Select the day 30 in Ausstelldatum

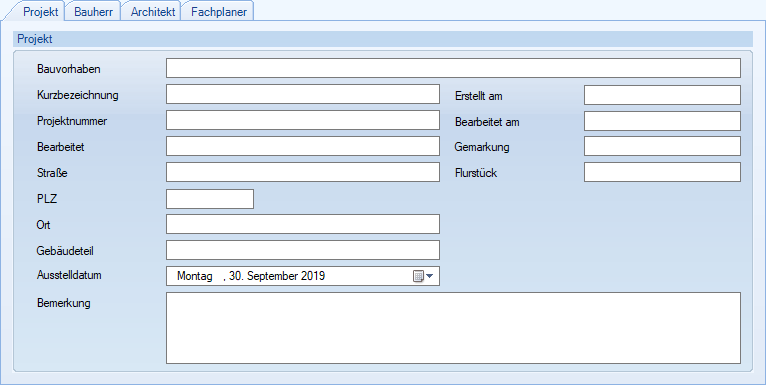click(236, 276)
